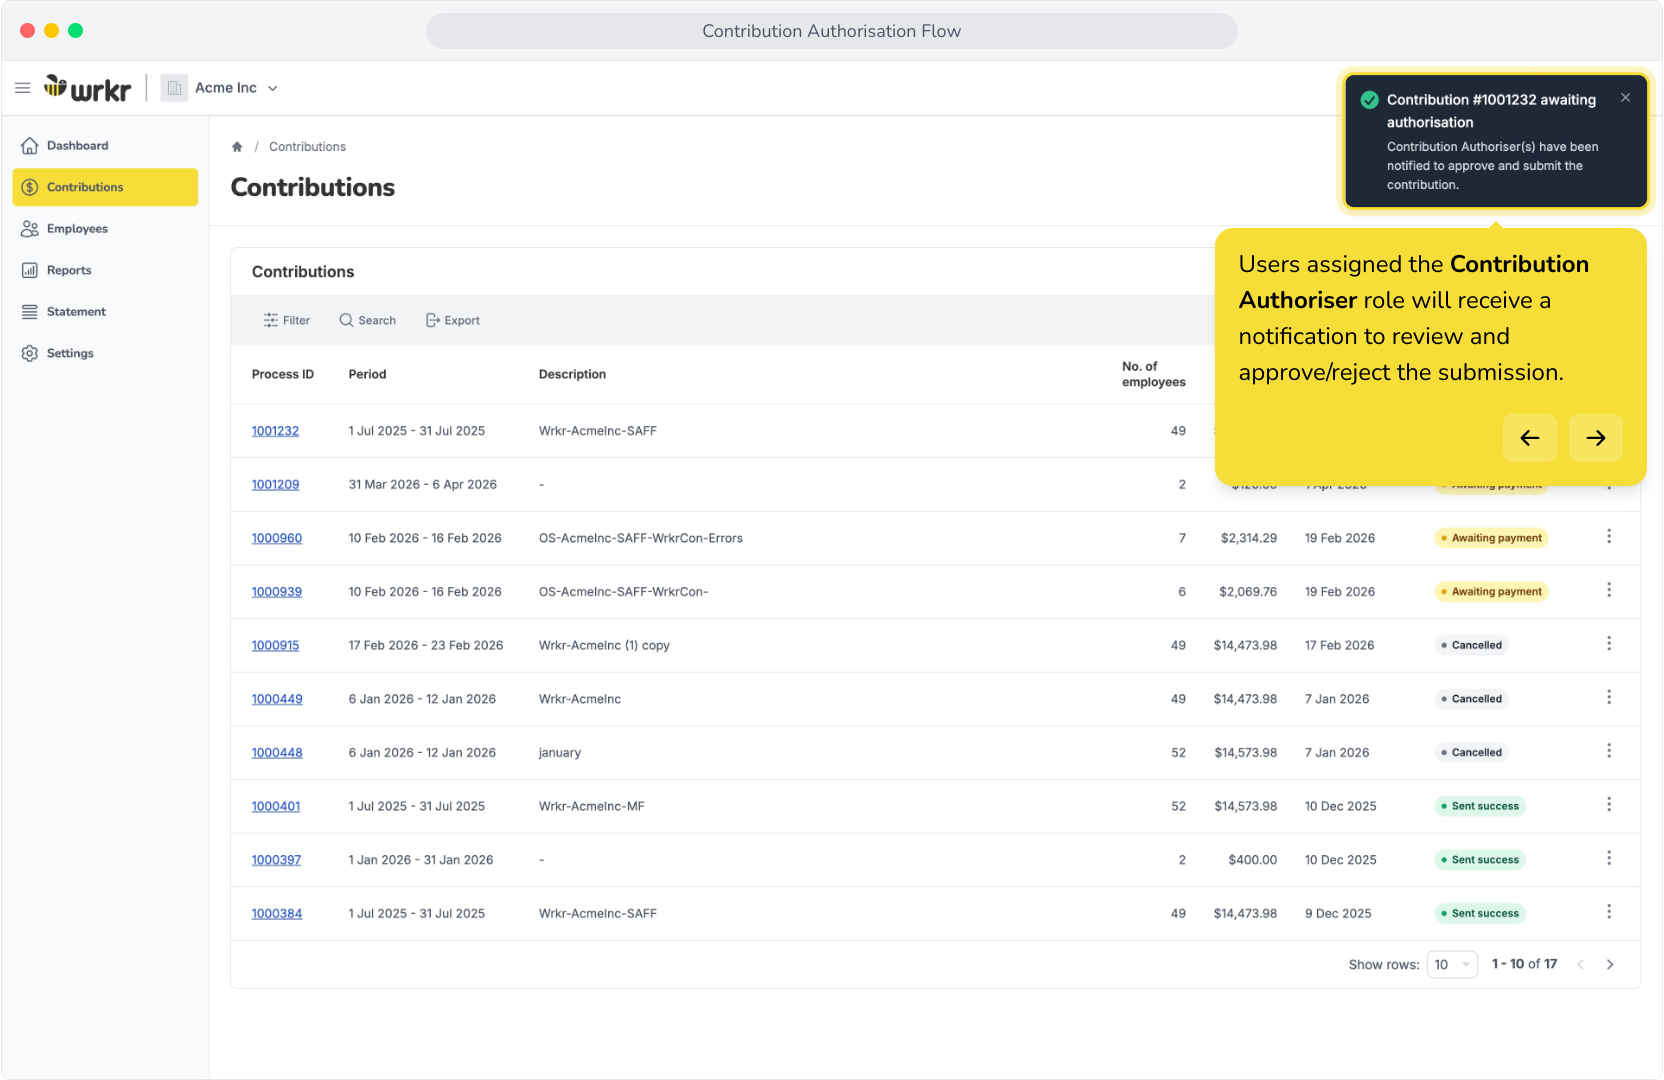This screenshot has height=1080, width=1664.
Task: Open kebab menu for row 1000384
Action: tap(1609, 912)
